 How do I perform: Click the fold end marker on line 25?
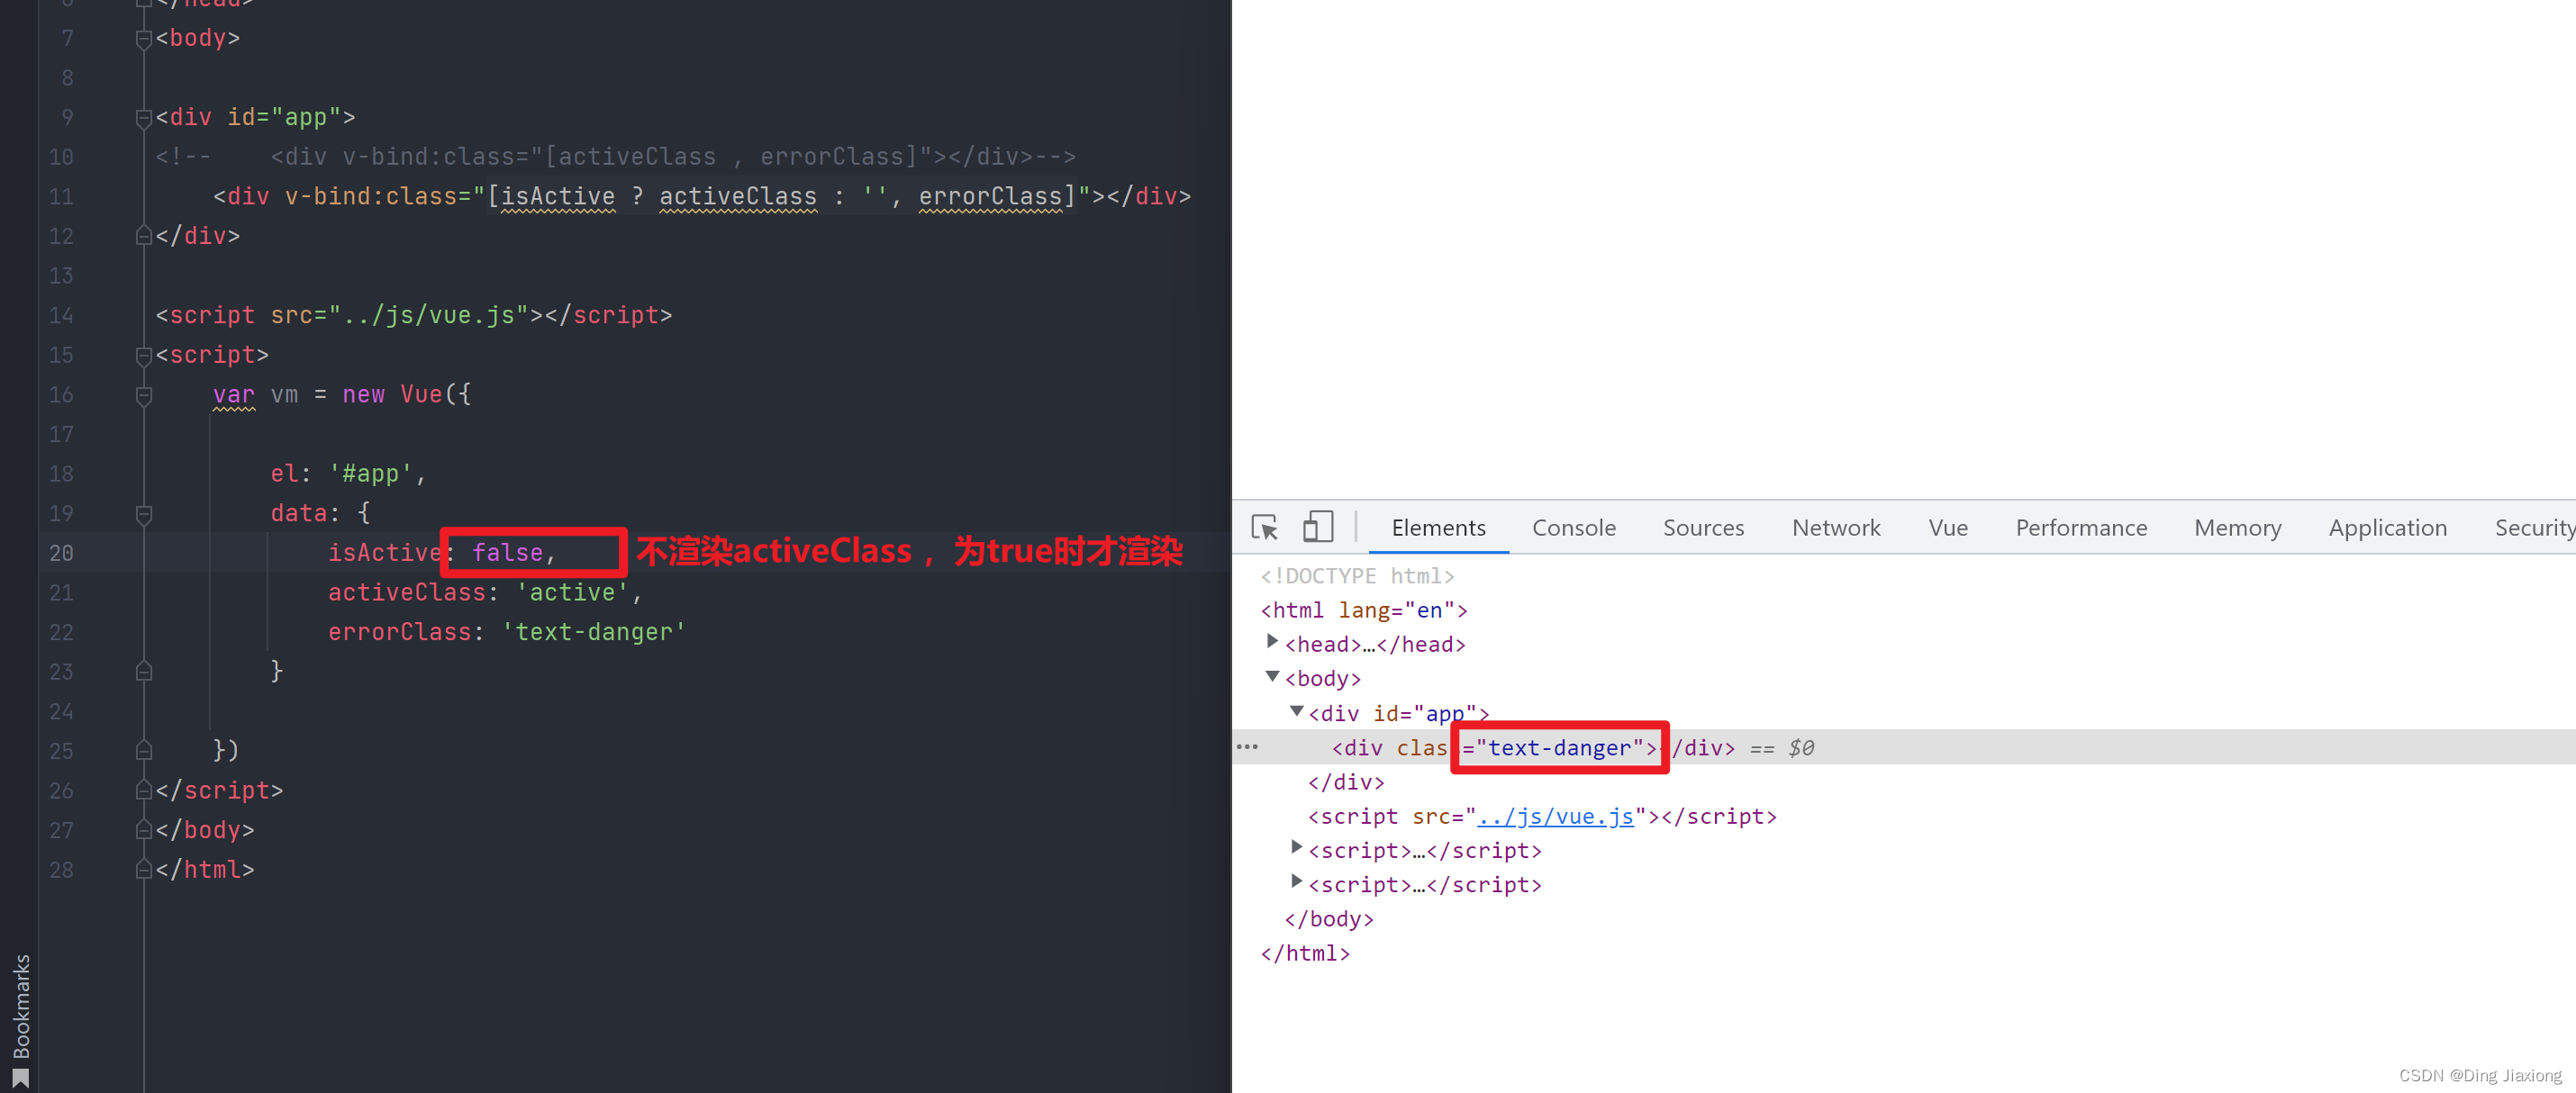(x=143, y=750)
